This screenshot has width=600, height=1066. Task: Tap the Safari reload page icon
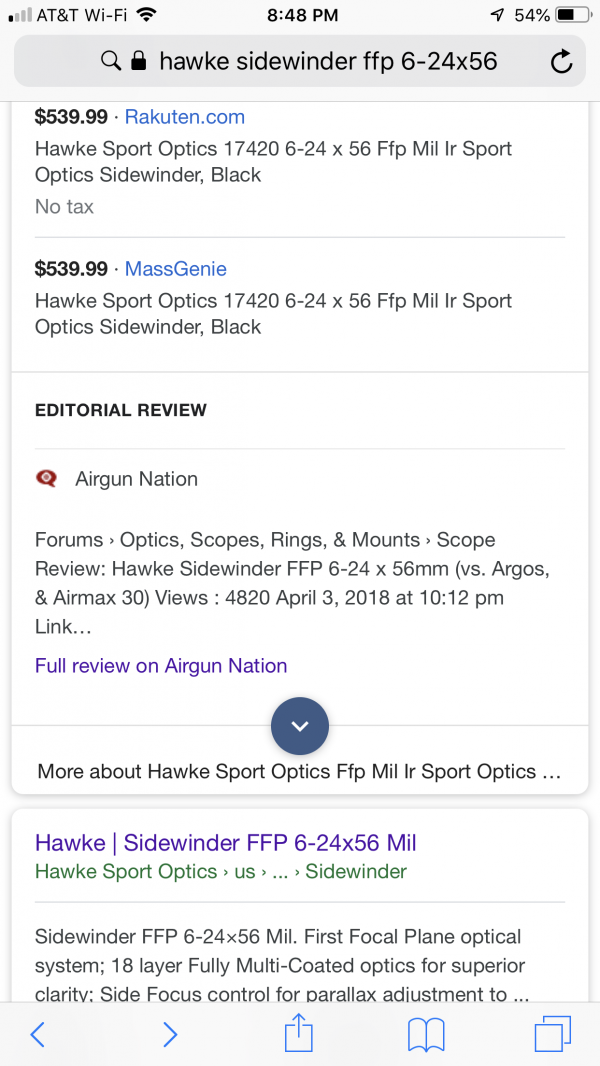point(561,62)
